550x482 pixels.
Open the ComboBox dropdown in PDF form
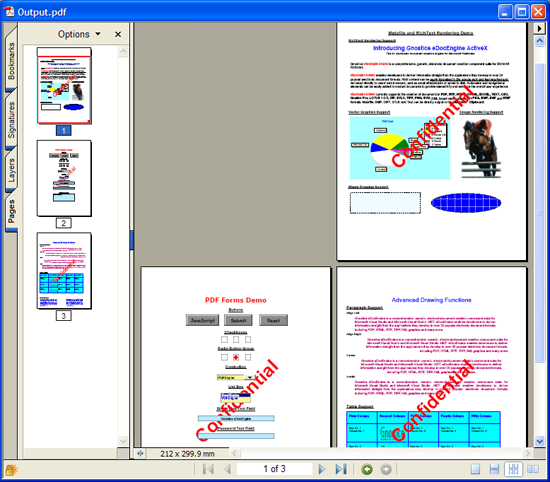(250, 377)
